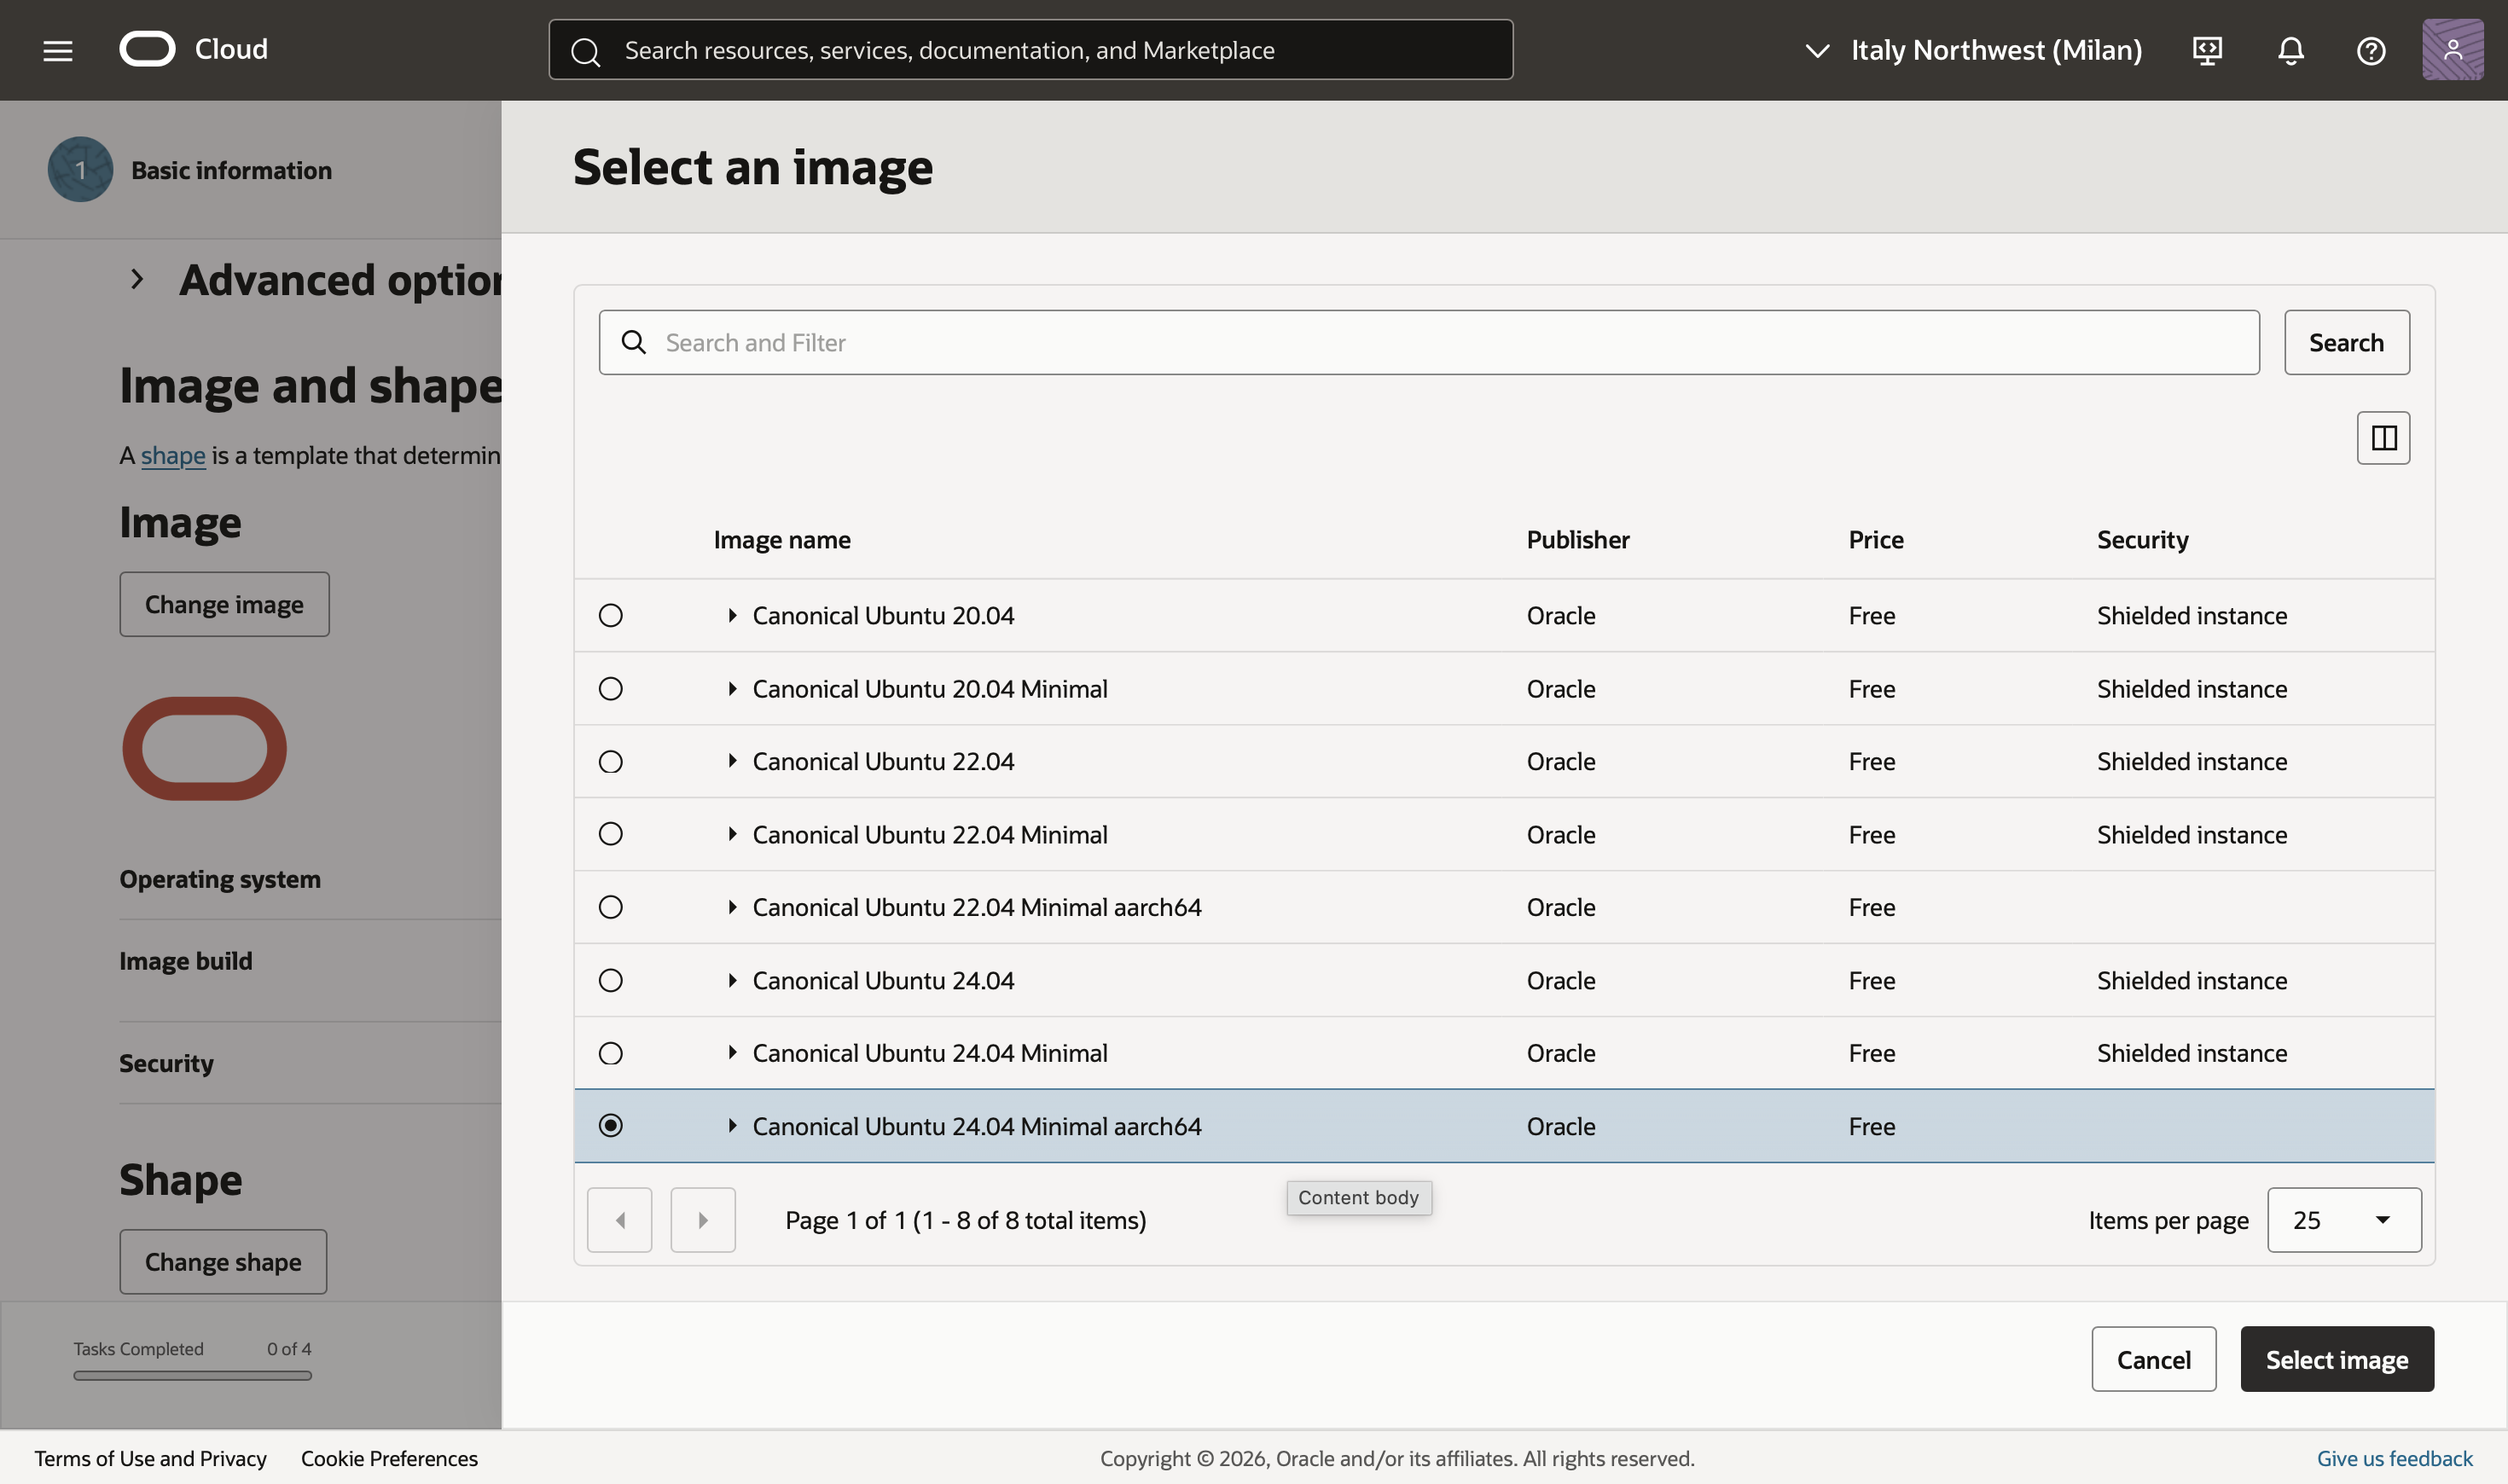The height and width of the screenshot is (1484, 2508).
Task: Open Items per page dropdown
Action: [2343, 1220]
